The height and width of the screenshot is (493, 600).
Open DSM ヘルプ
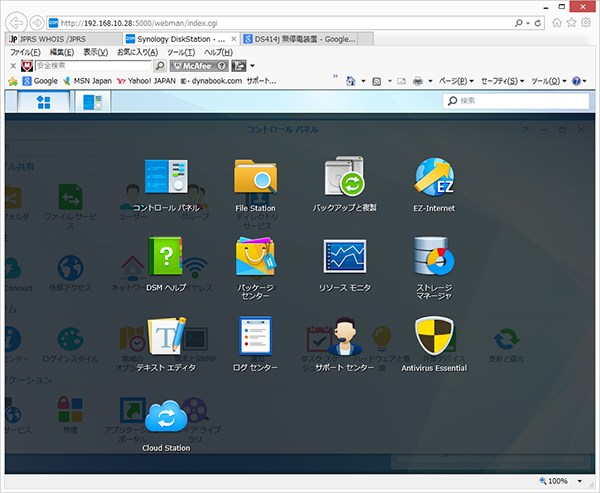pyautogui.click(x=166, y=256)
